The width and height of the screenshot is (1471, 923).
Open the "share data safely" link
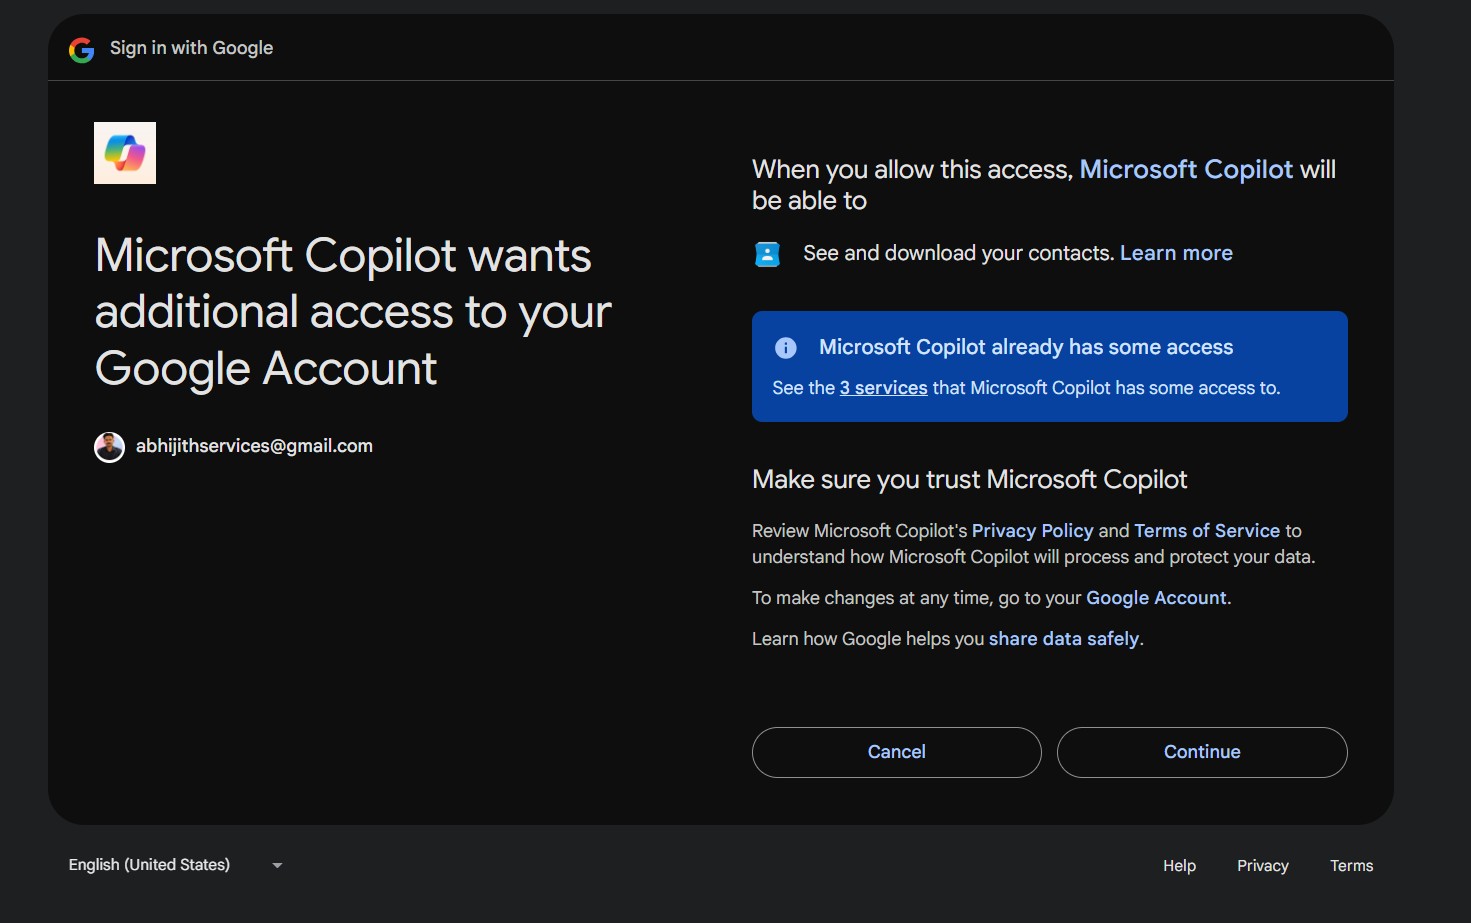pos(1063,638)
